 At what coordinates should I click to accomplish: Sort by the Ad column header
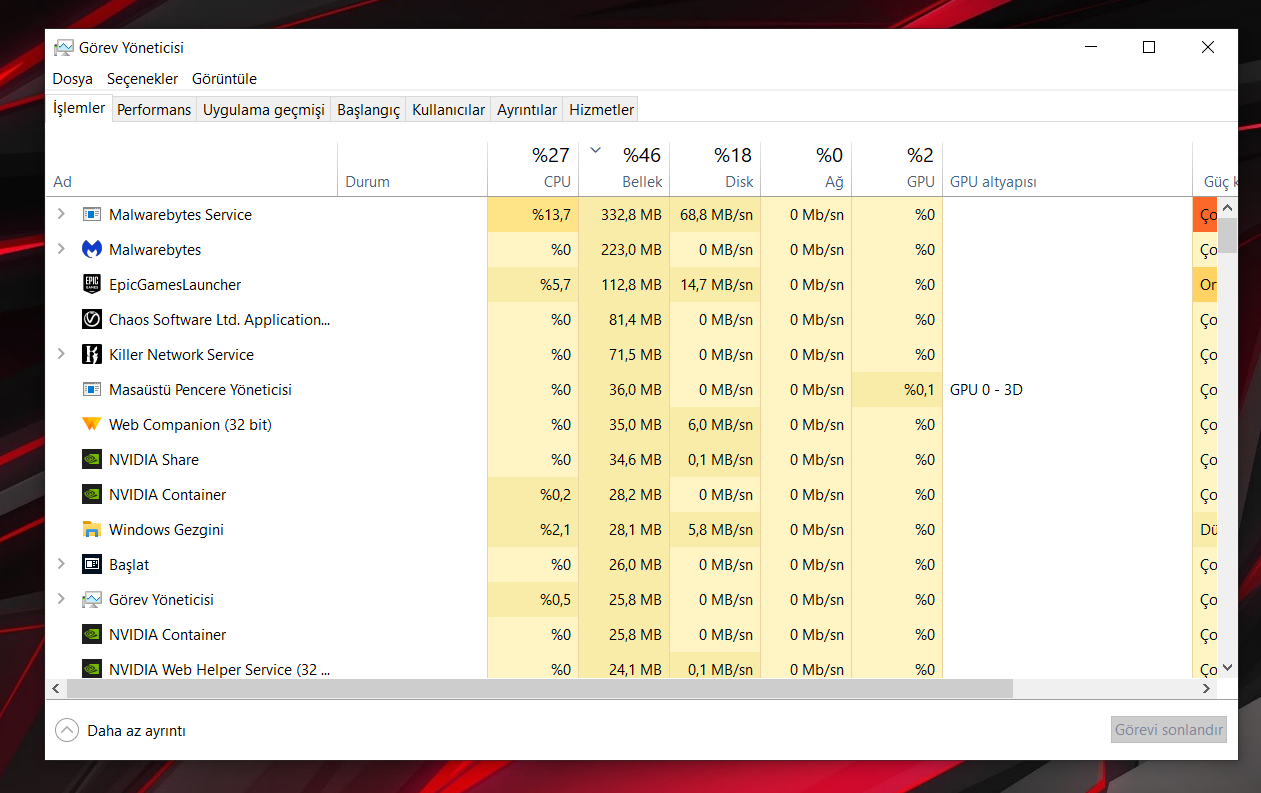point(192,169)
